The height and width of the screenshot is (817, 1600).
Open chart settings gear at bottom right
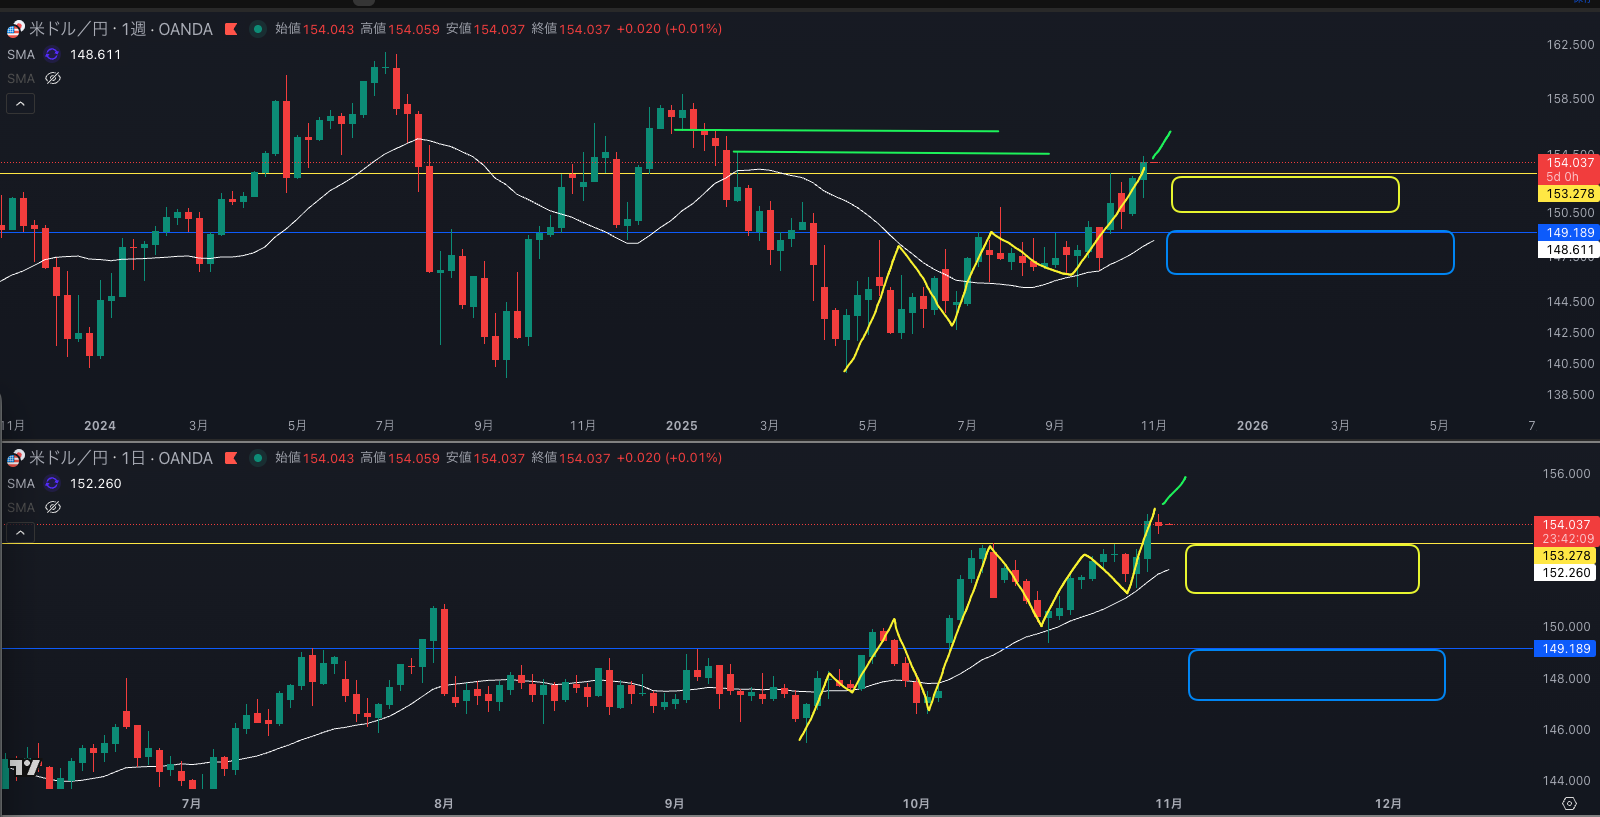point(1569,804)
